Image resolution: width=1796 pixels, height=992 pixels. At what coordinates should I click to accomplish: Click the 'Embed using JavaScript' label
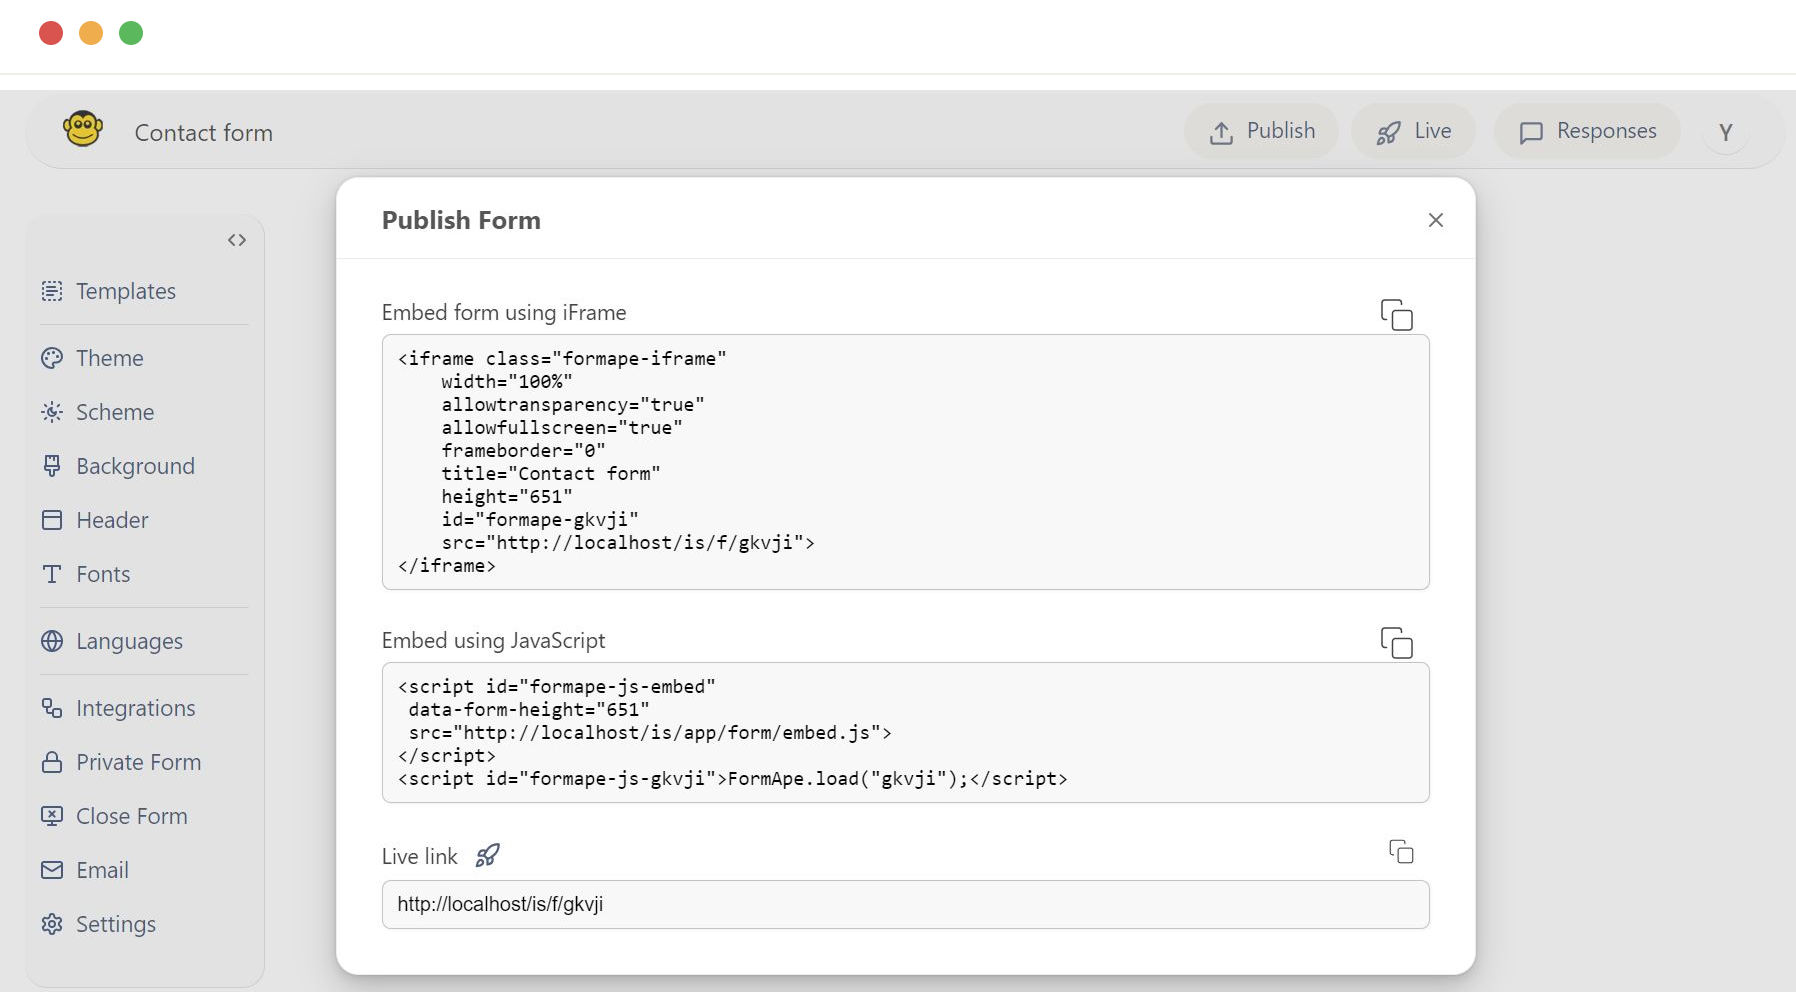pos(494,641)
